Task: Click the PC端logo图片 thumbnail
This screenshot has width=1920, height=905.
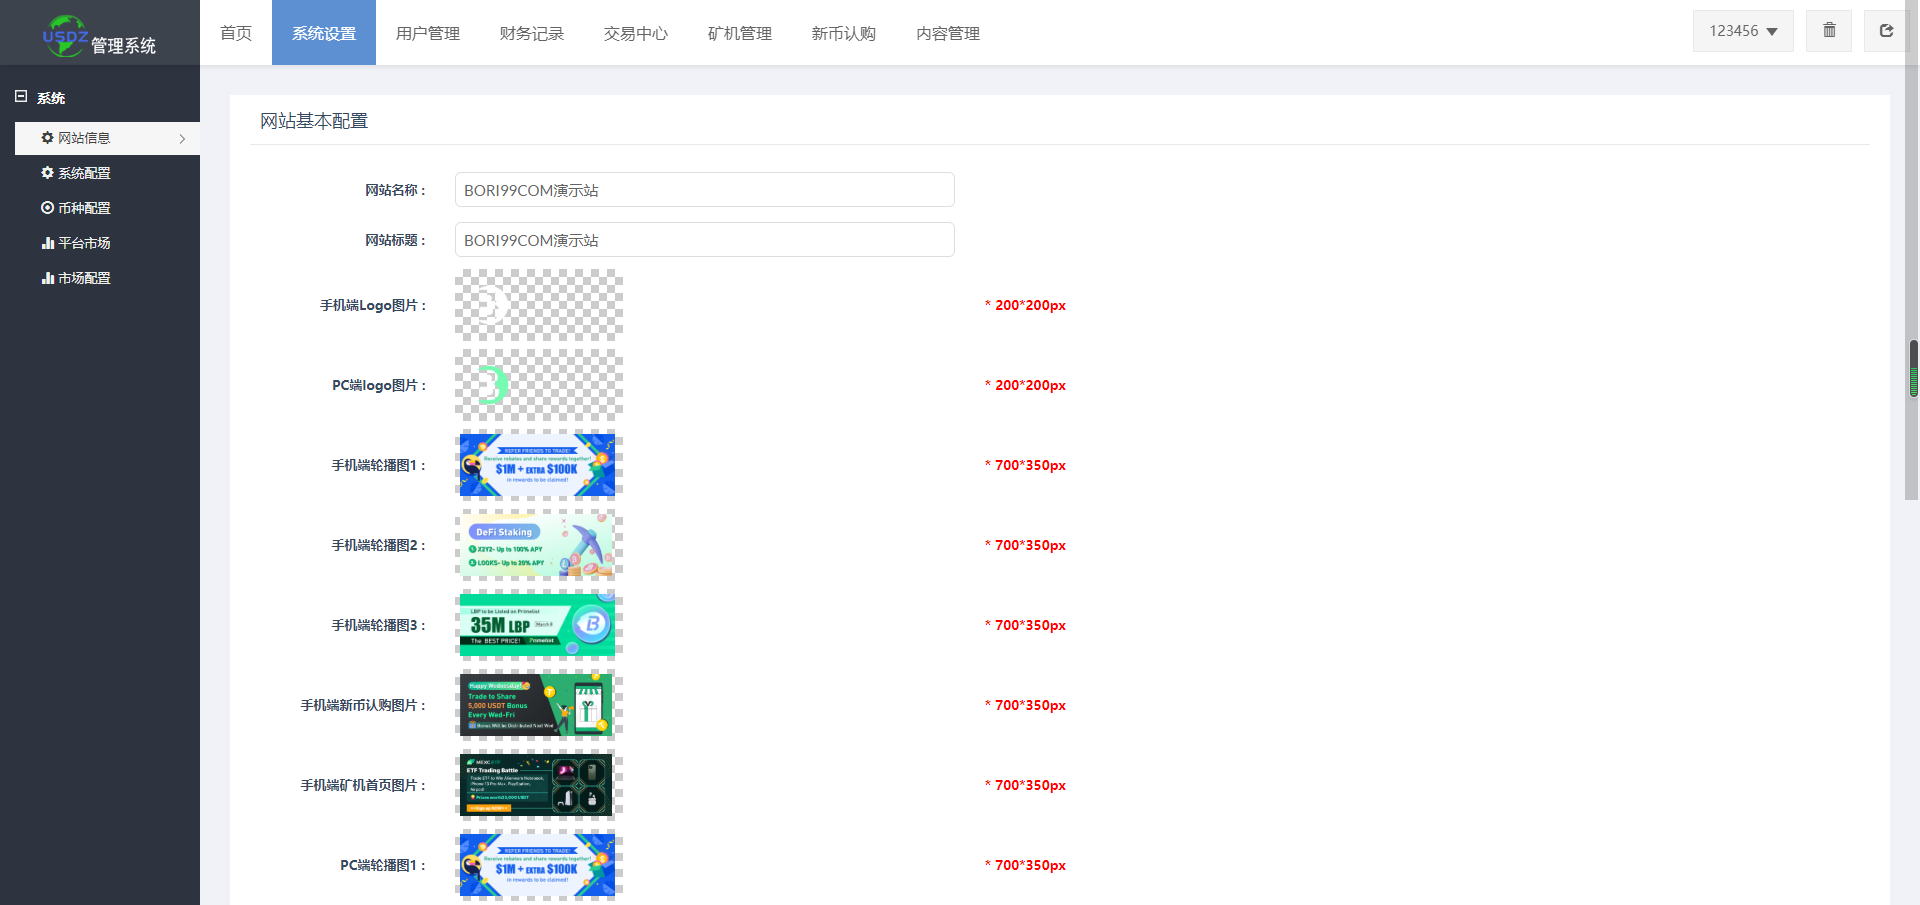Action: pos(539,385)
